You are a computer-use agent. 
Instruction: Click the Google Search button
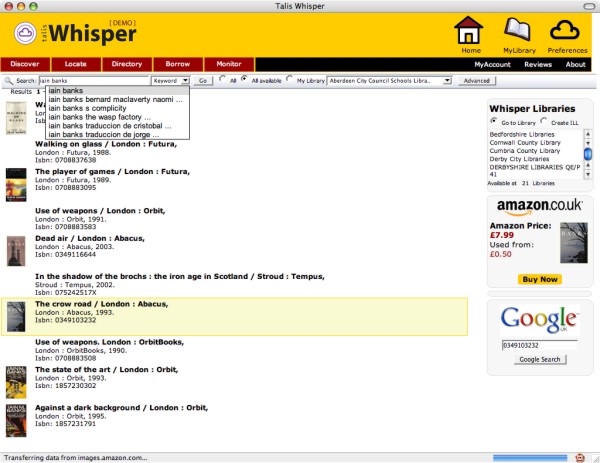click(540, 359)
